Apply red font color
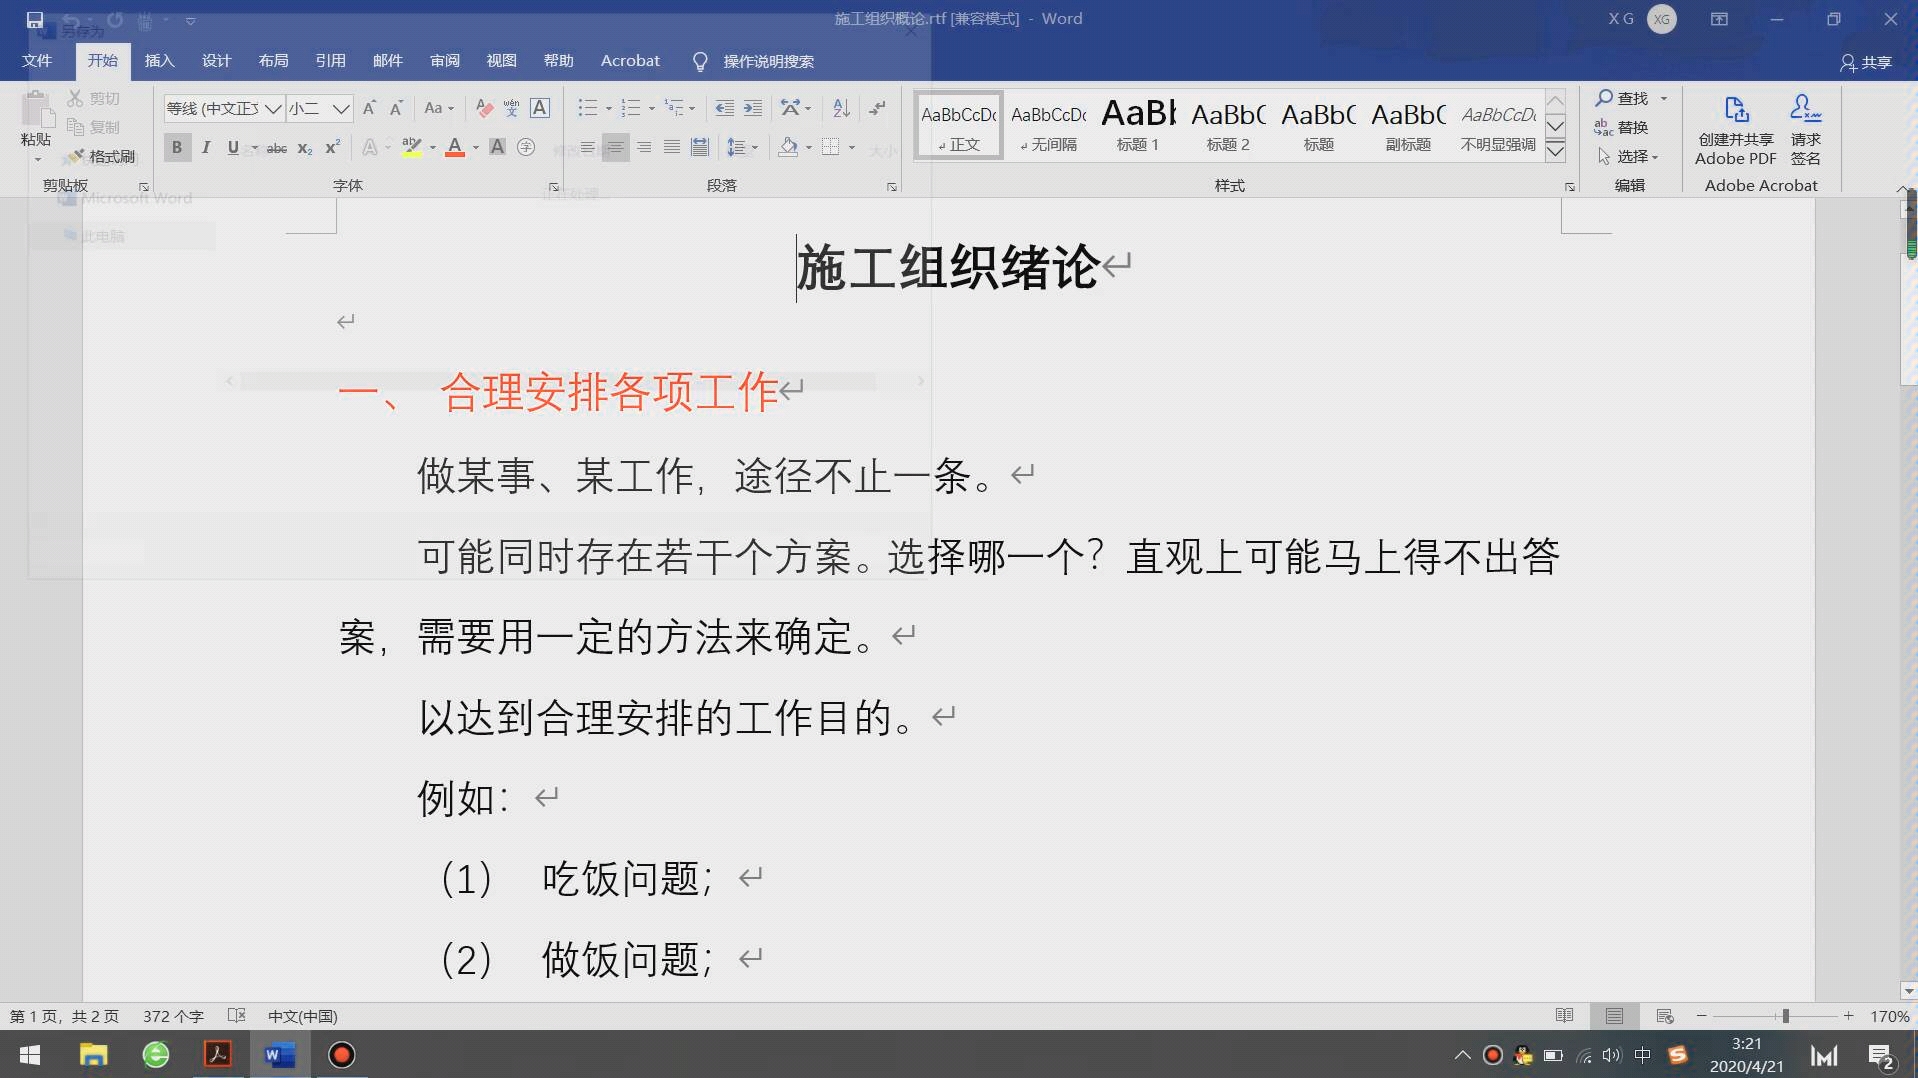 tap(455, 147)
